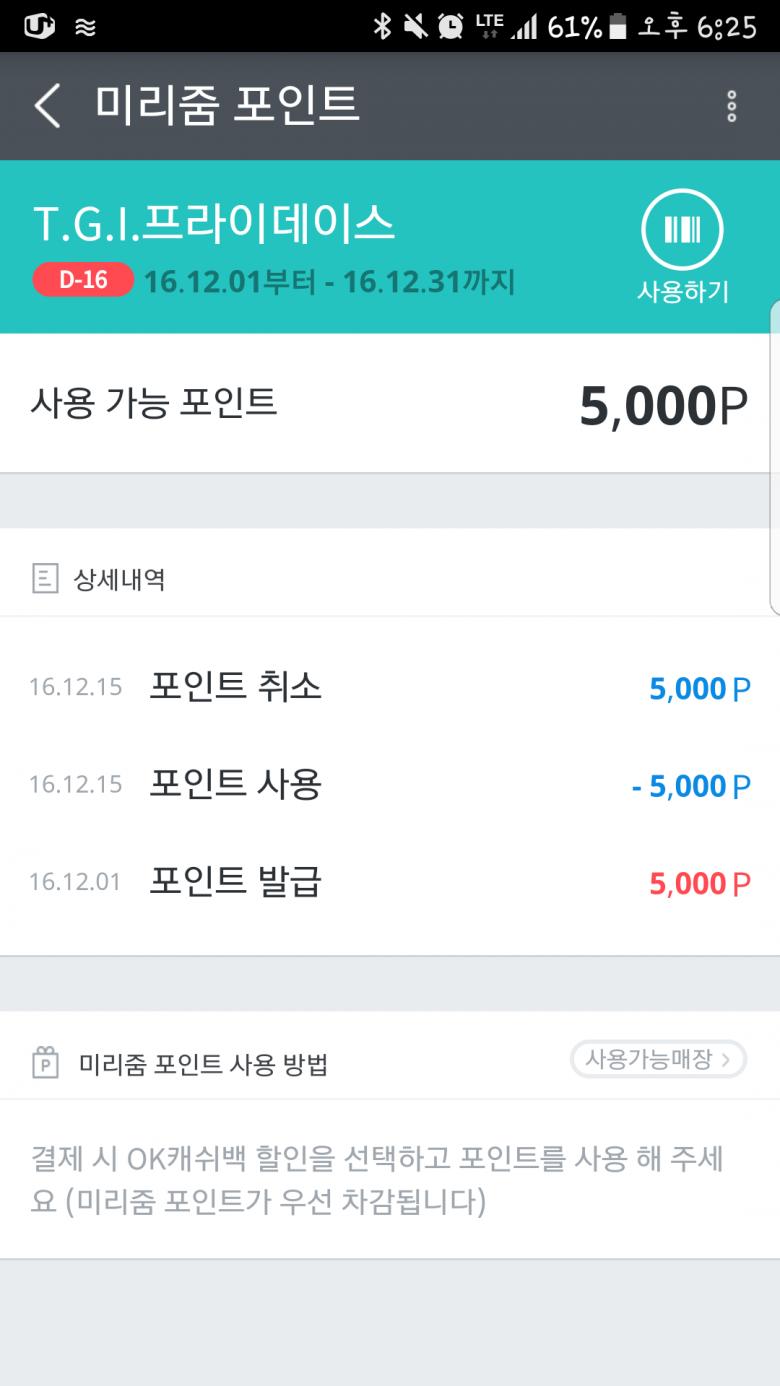Screen dimensions: 780x1386
Task: Open the three-dot overflow menu
Action: 732,106
